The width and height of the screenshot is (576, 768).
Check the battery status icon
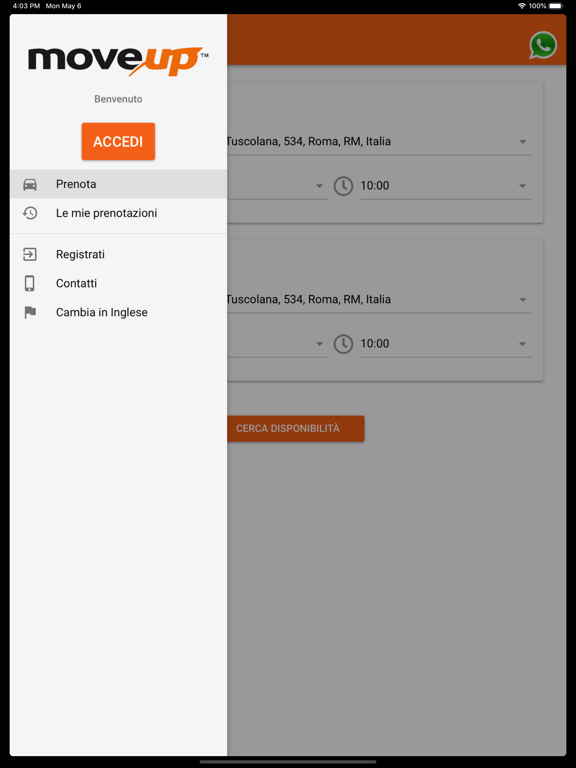point(556,6)
